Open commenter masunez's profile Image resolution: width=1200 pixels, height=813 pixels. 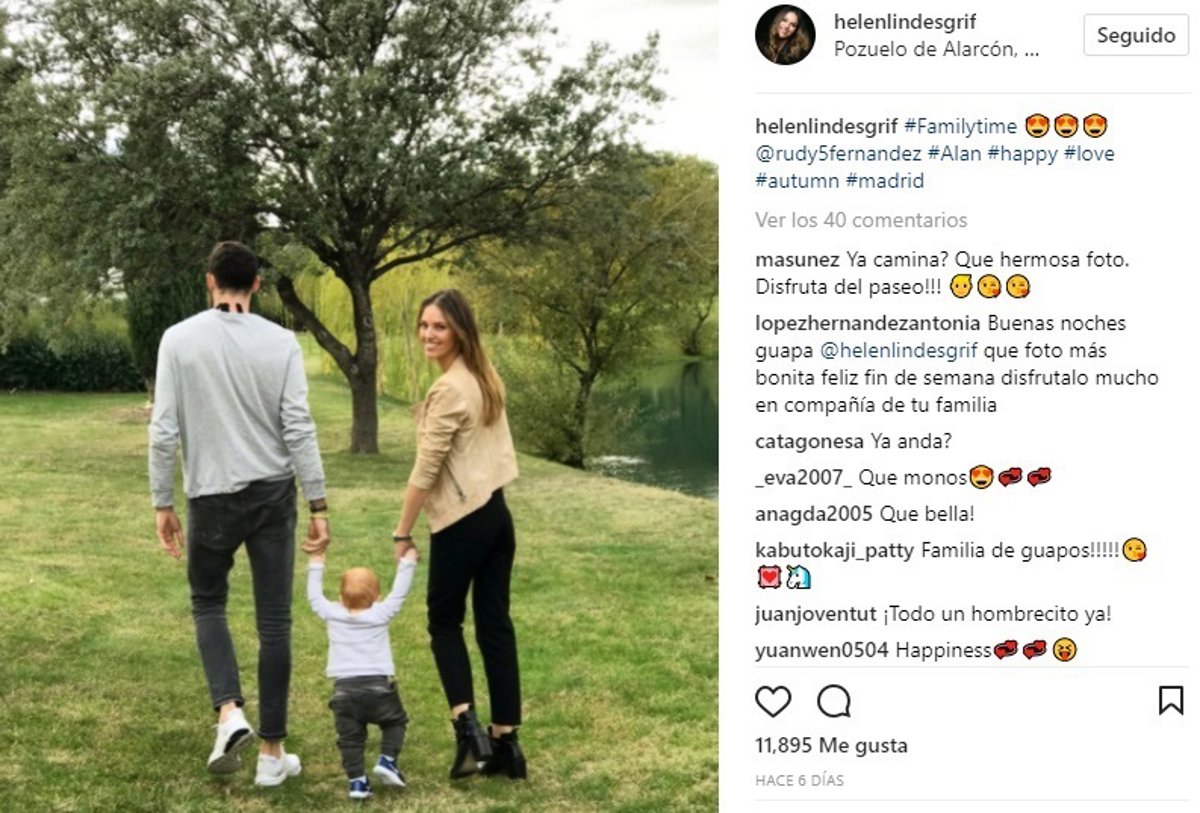[x=797, y=260]
